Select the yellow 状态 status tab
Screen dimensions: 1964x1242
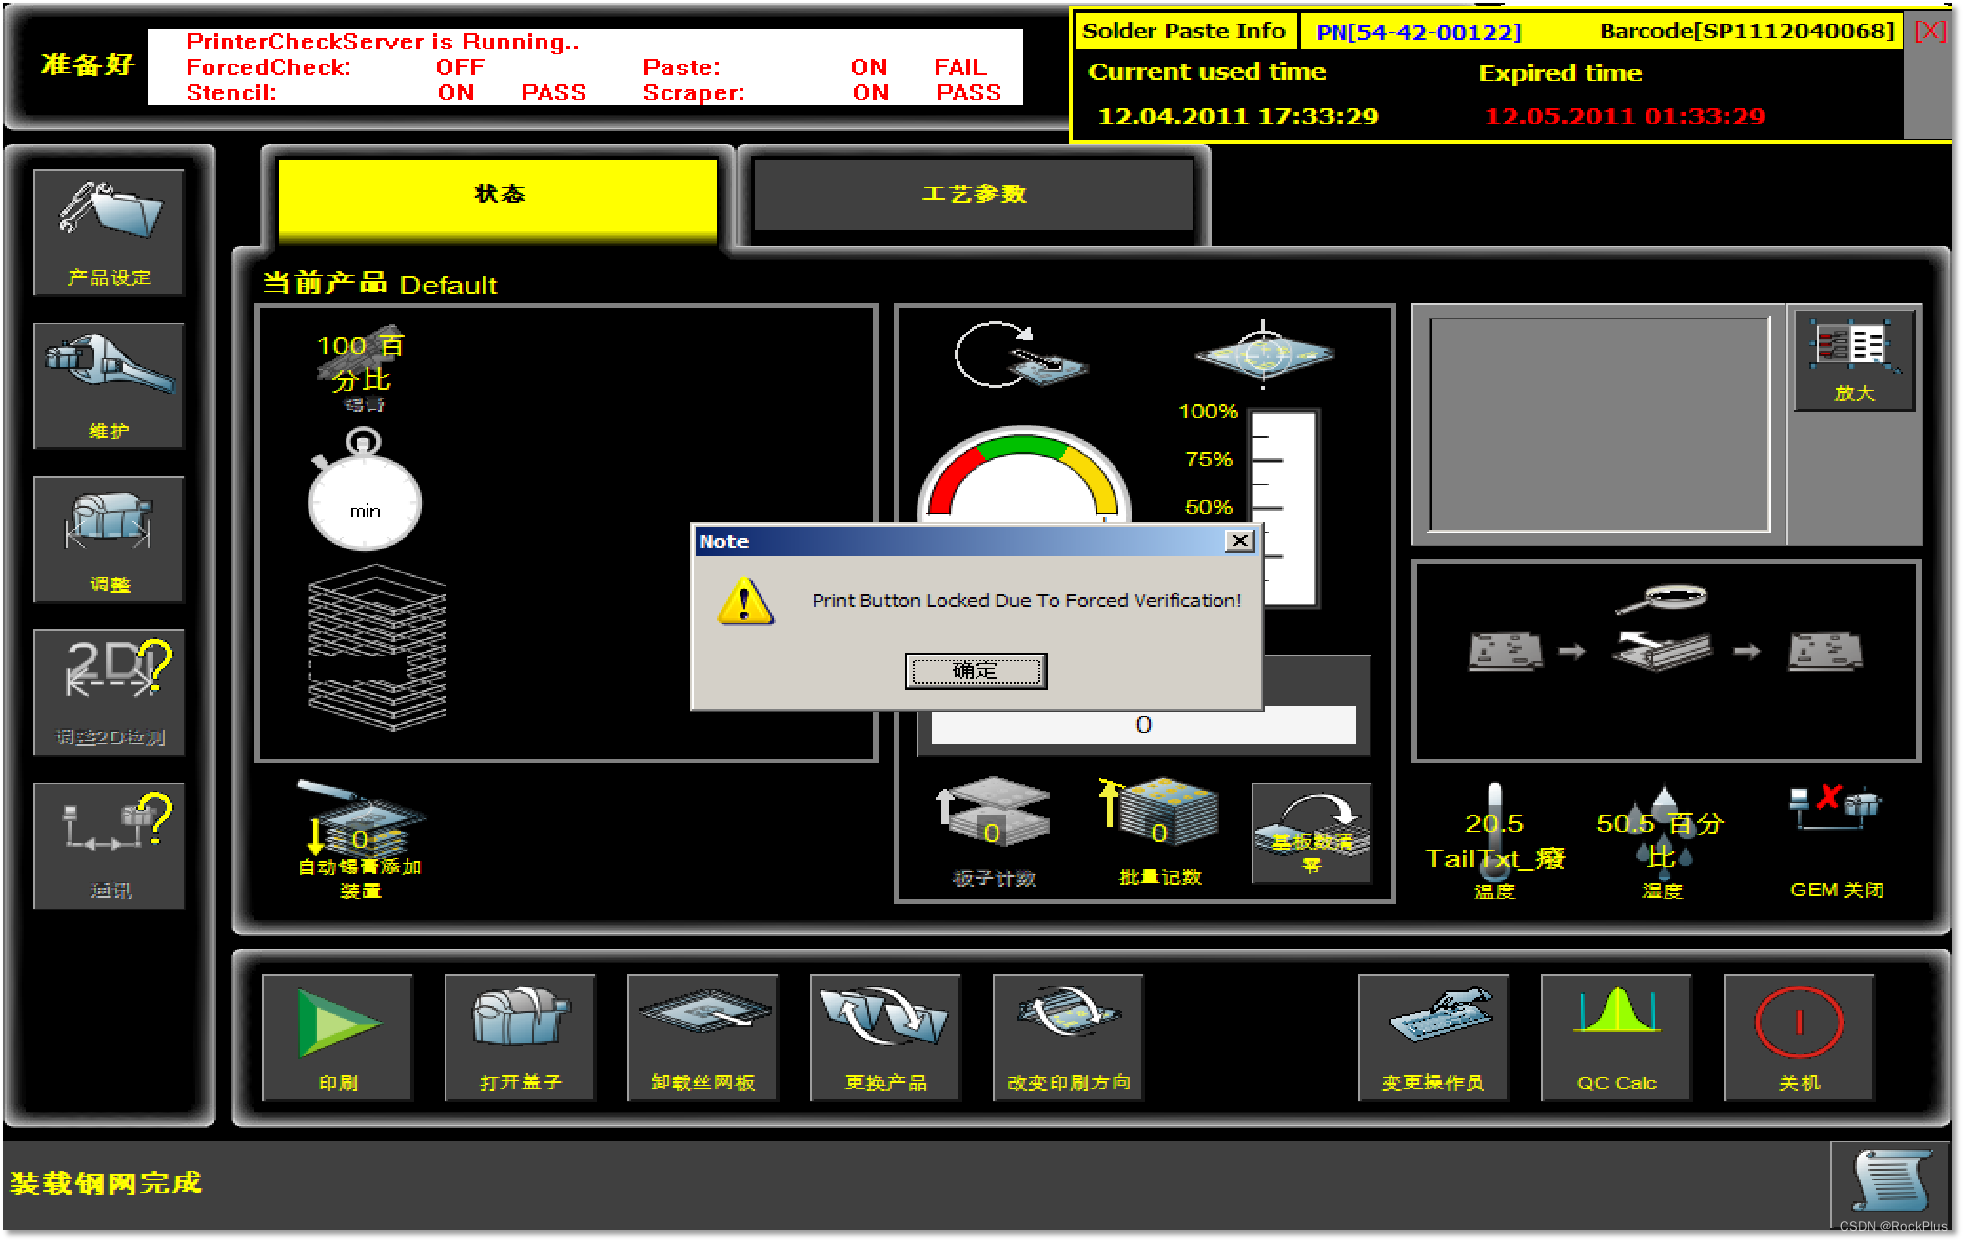pyautogui.click(x=498, y=194)
